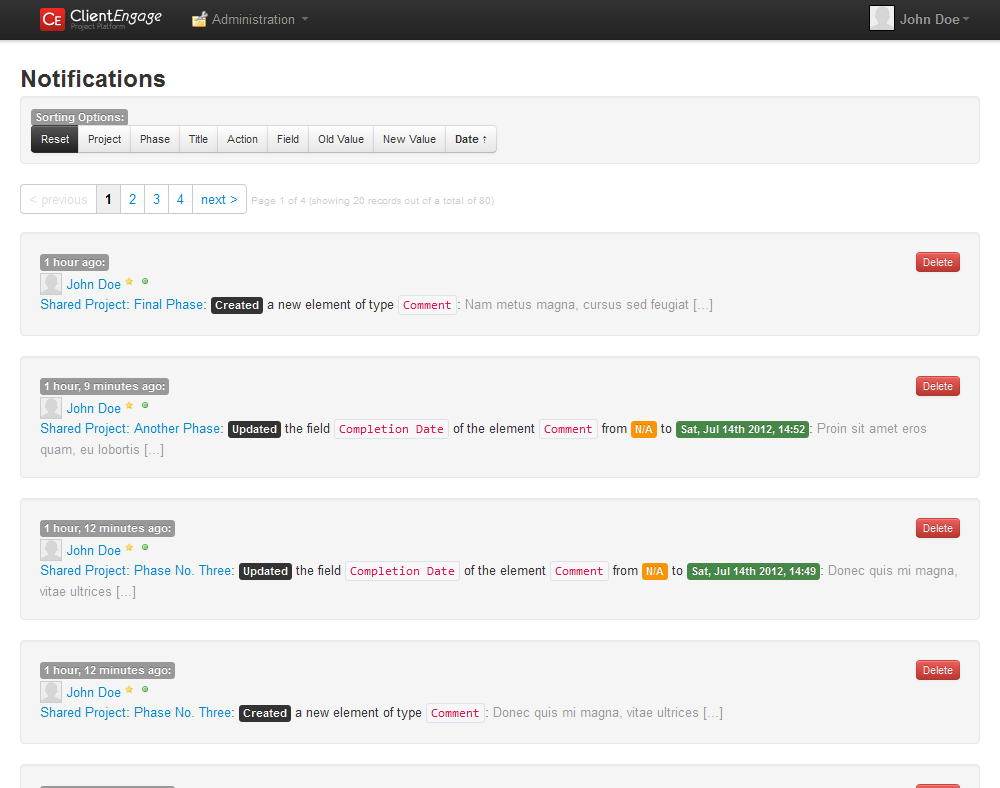Click Completion Date field in Another Phase notification
Viewport: 1000px width, 788px height.
pos(391,430)
